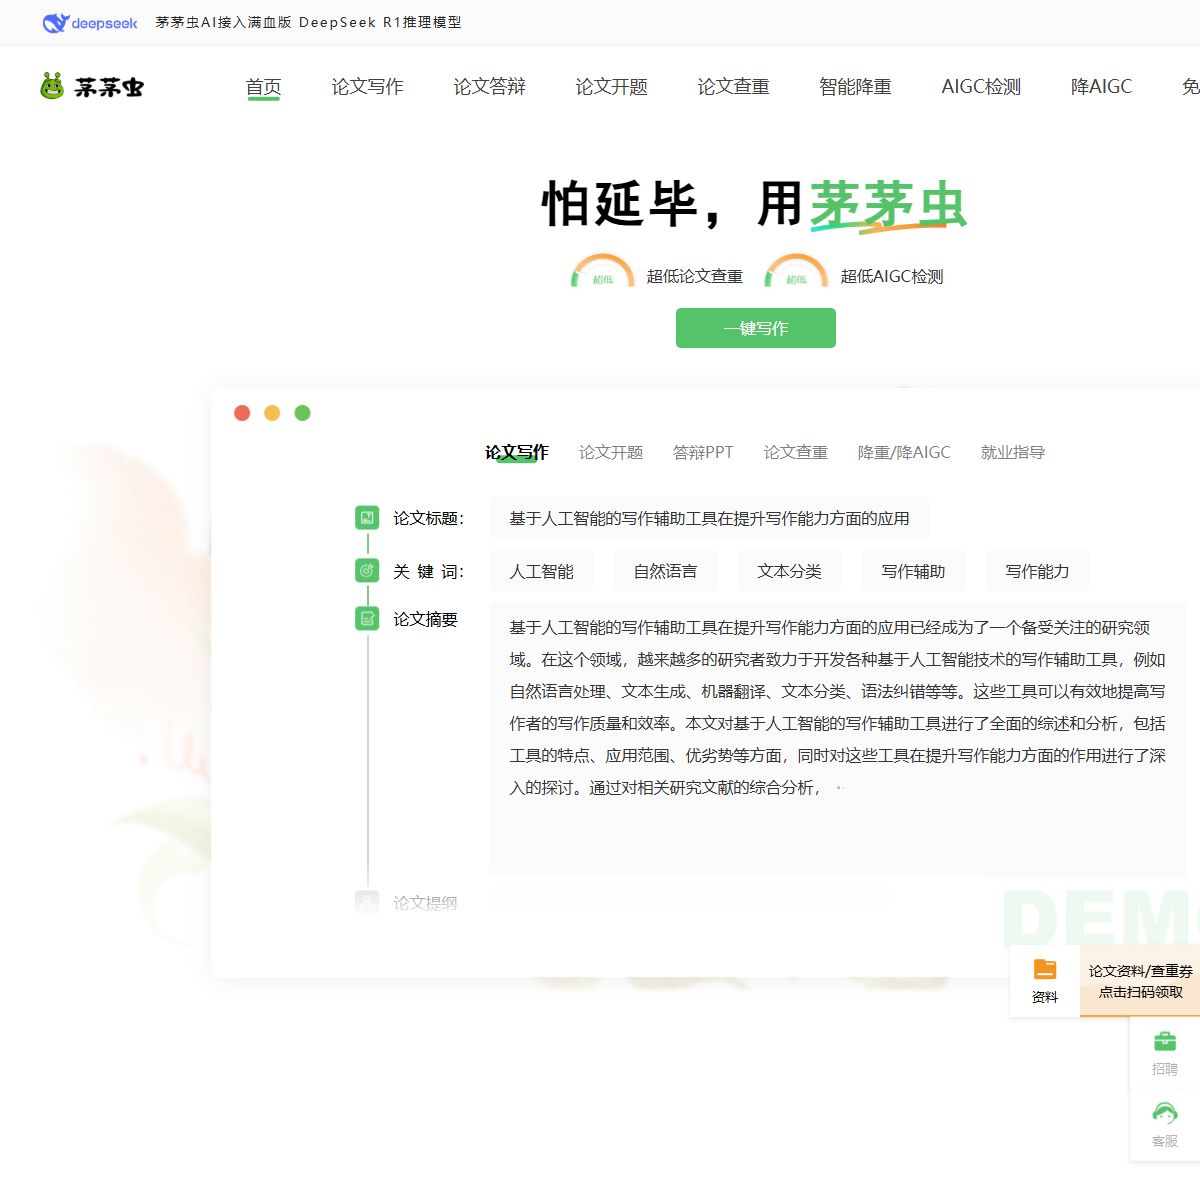Go to 首页 in the navigation bar

(x=264, y=87)
